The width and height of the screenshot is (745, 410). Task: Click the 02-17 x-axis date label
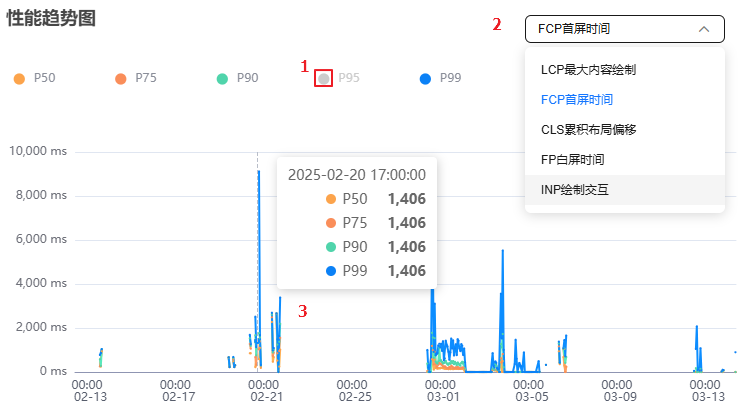coord(178,397)
